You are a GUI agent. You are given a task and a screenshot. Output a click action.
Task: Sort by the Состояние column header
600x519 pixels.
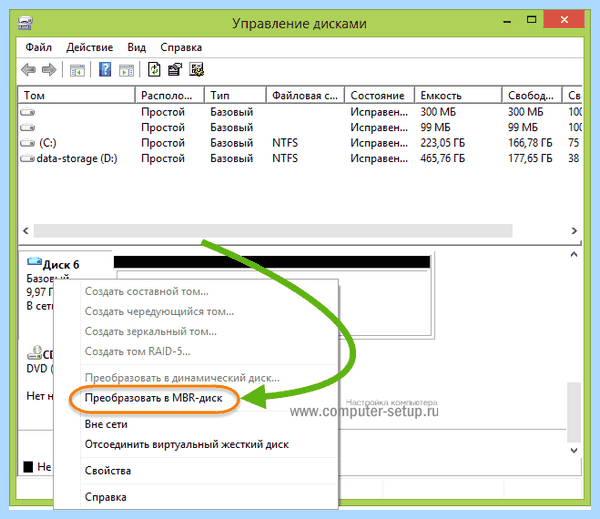pyautogui.click(x=379, y=95)
